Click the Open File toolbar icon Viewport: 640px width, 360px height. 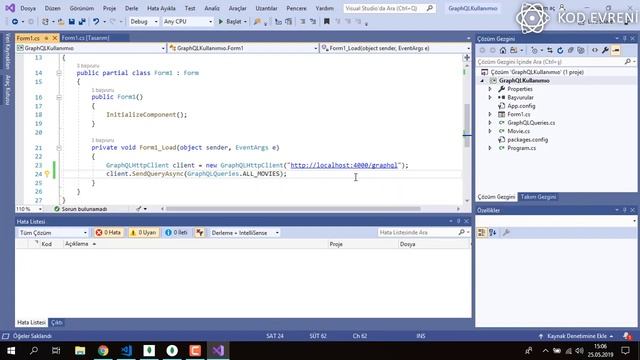(x=60, y=22)
